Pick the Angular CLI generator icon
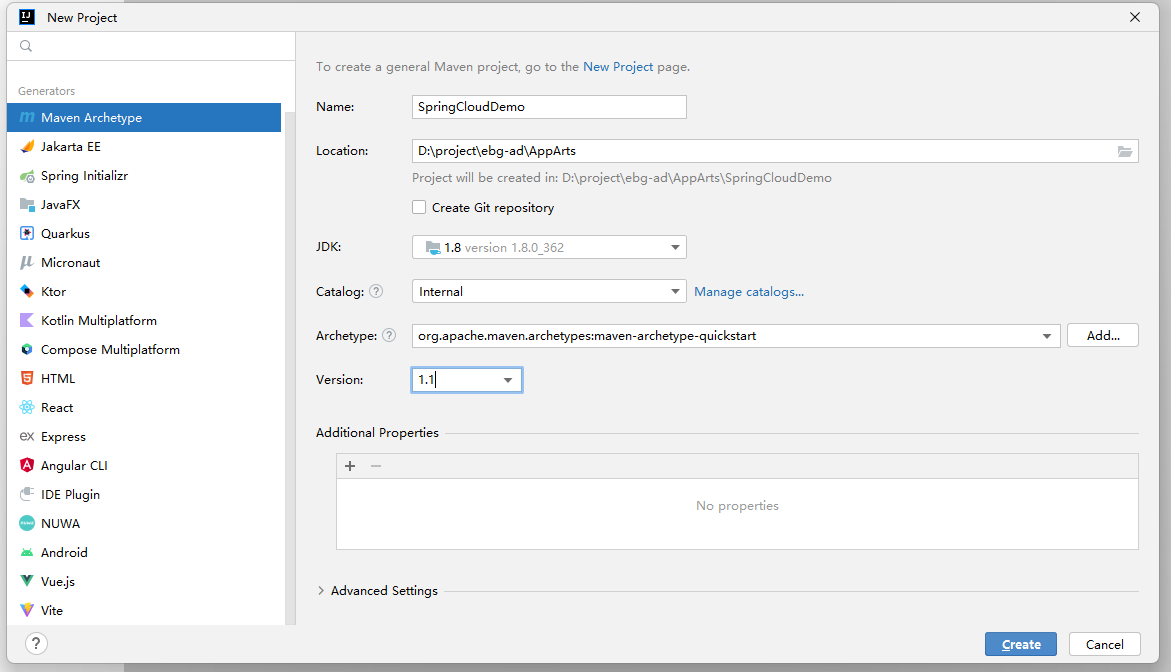This screenshot has width=1171, height=672. 27,466
